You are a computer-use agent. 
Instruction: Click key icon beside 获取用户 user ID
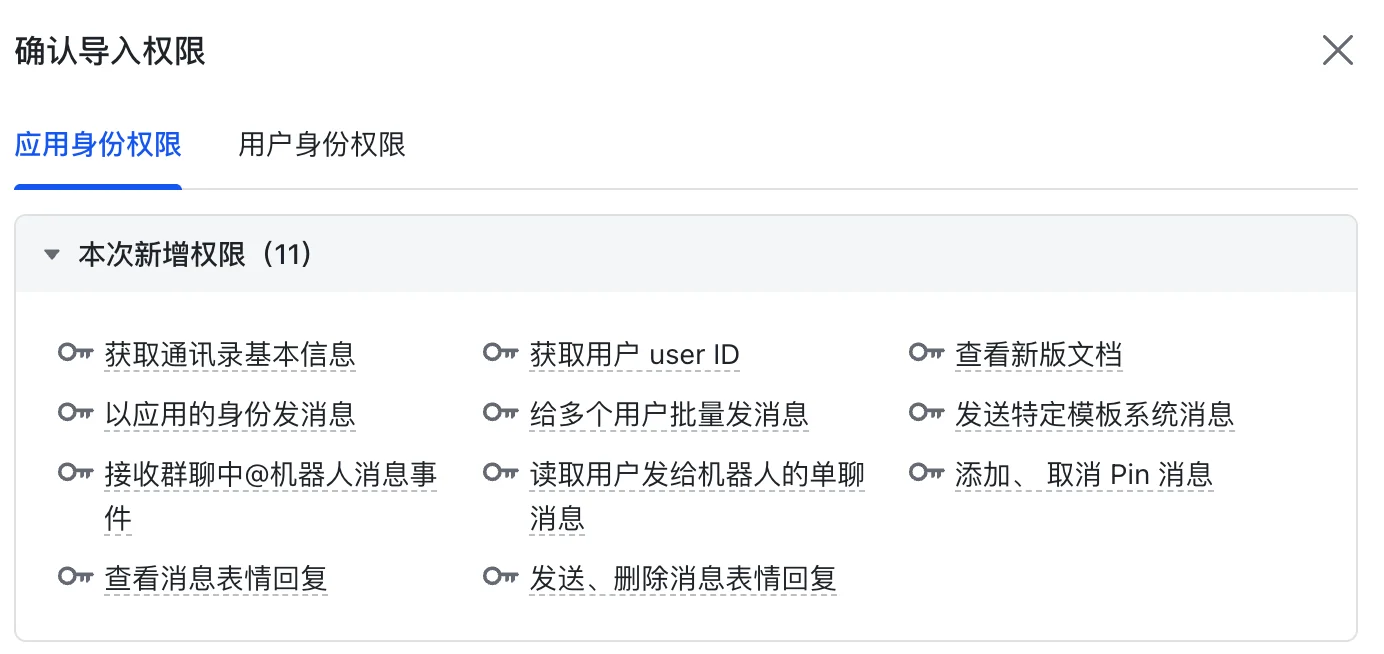(x=501, y=353)
